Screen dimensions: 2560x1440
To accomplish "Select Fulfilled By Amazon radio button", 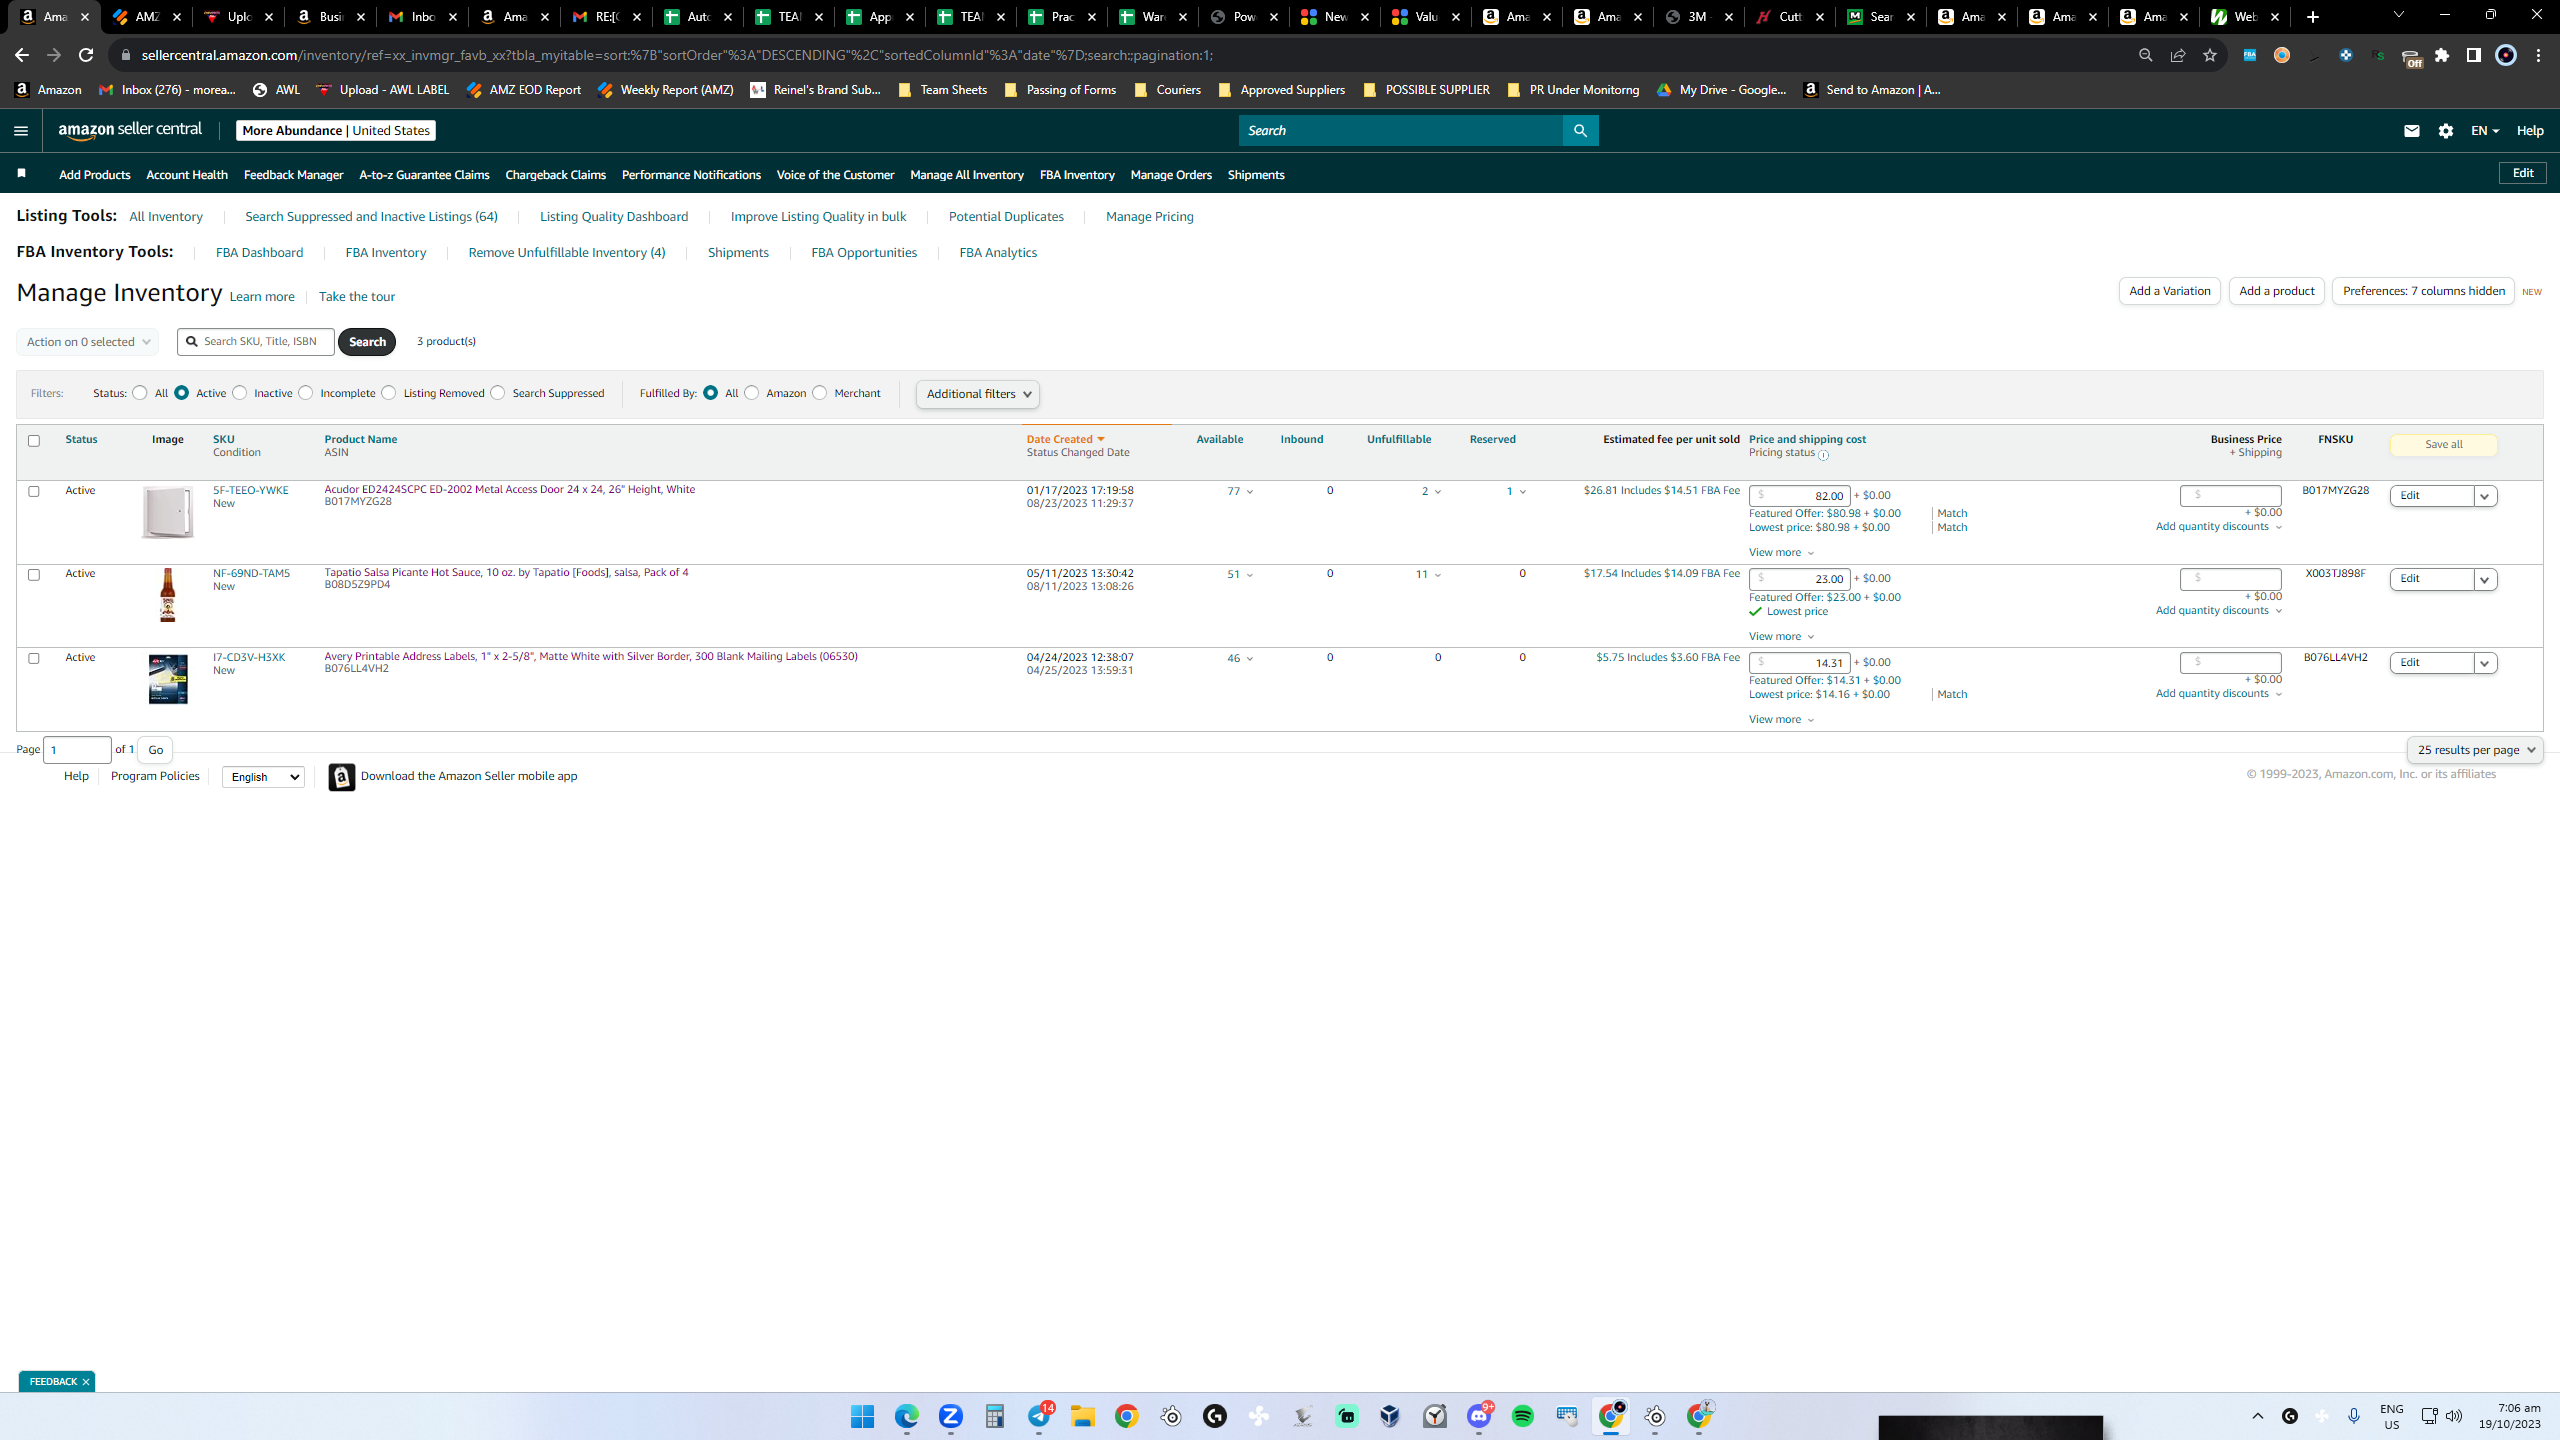I will pyautogui.click(x=751, y=393).
